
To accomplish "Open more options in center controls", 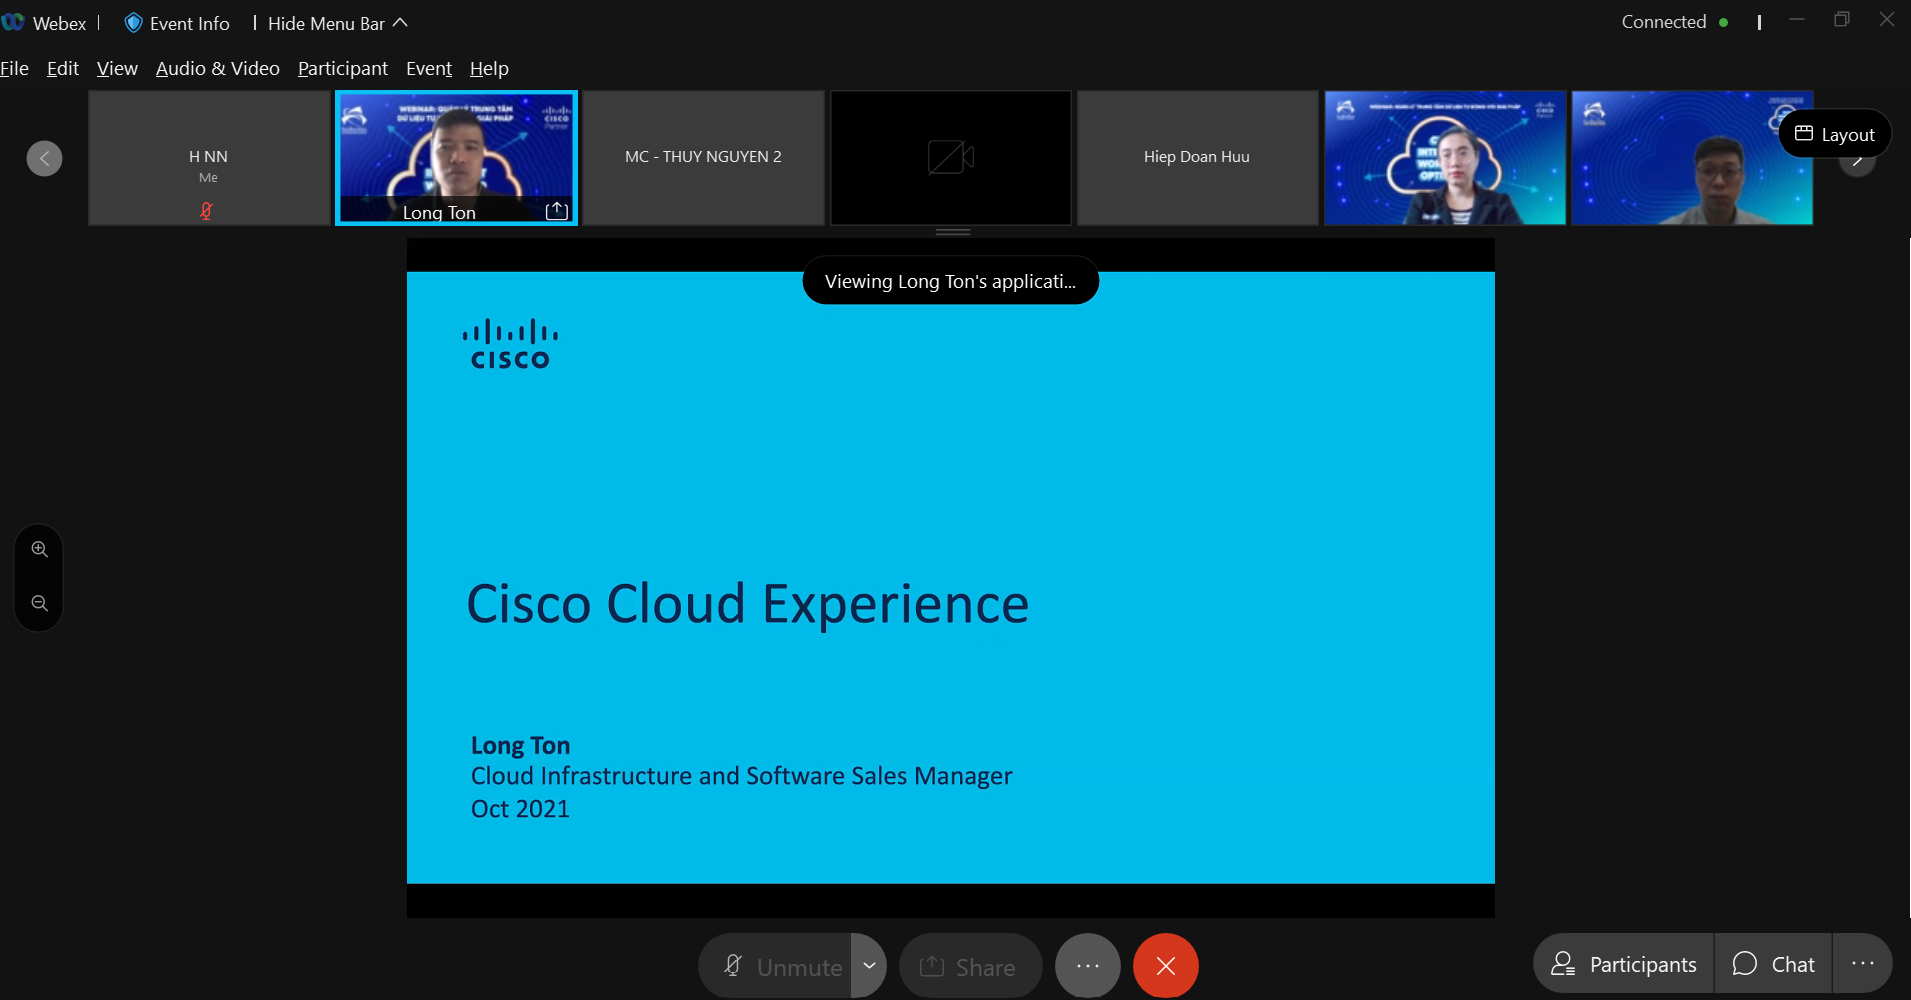I will tap(1088, 966).
